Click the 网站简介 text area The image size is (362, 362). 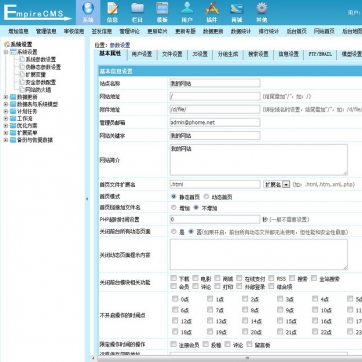point(259,160)
